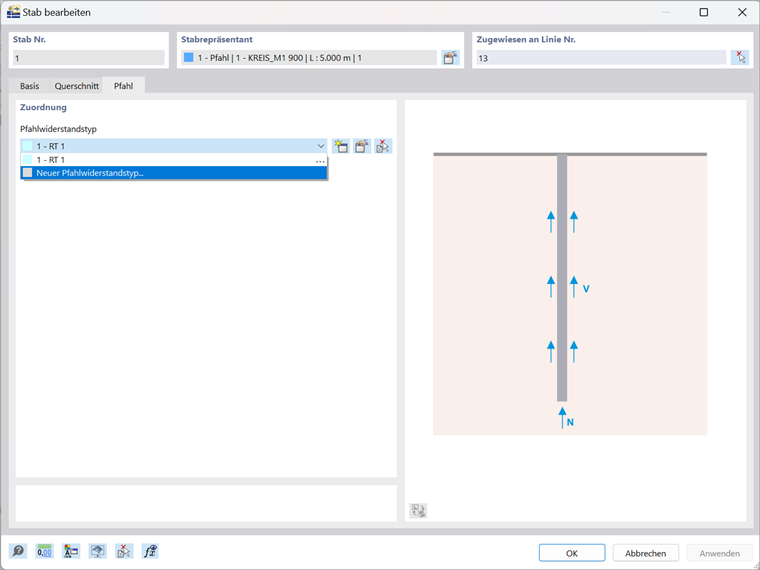Choose '1 - RT 1' in dropdown list
The height and width of the screenshot is (570, 760).
pos(174,160)
